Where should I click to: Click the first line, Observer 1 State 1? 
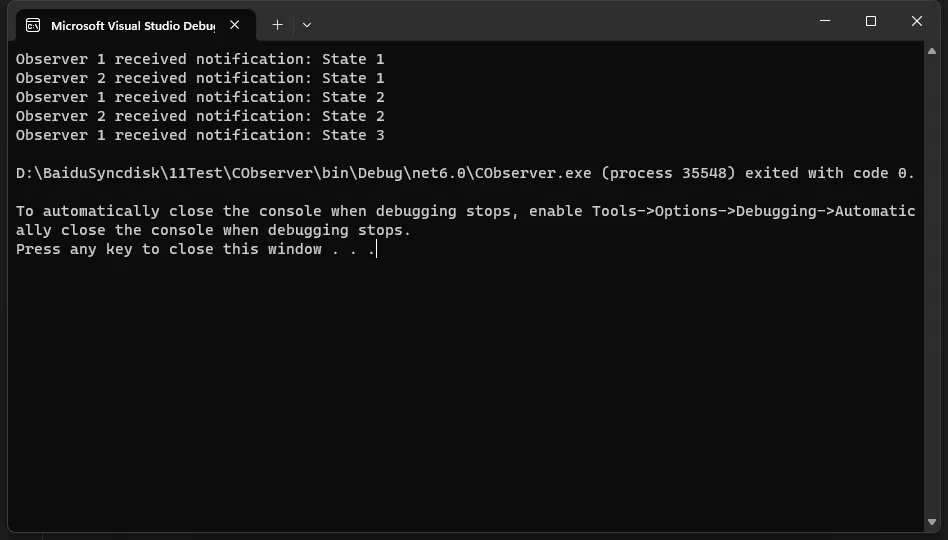pyautogui.click(x=200, y=59)
